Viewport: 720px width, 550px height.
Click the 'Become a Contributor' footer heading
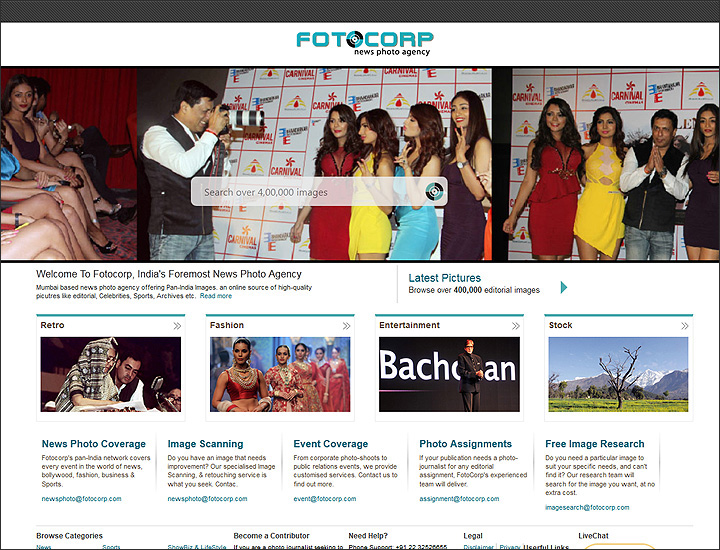pyautogui.click(x=271, y=536)
